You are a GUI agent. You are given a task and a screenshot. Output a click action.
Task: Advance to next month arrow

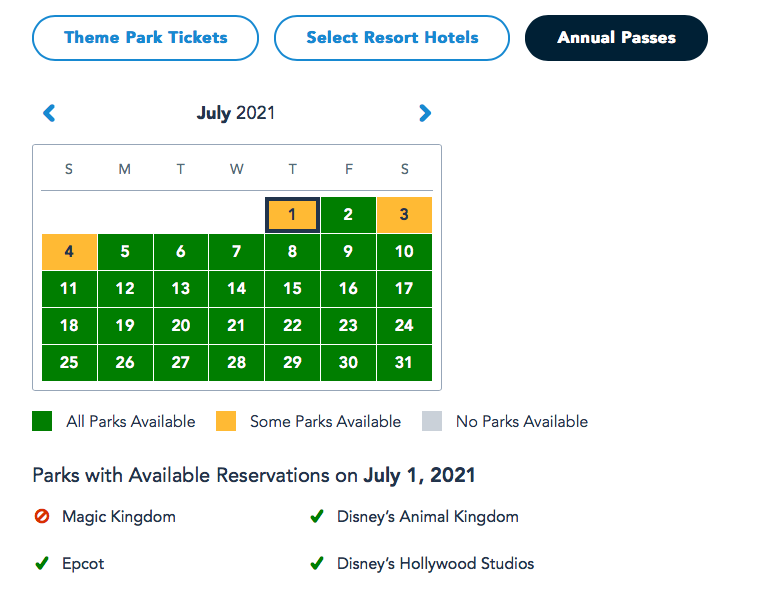coord(425,114)
